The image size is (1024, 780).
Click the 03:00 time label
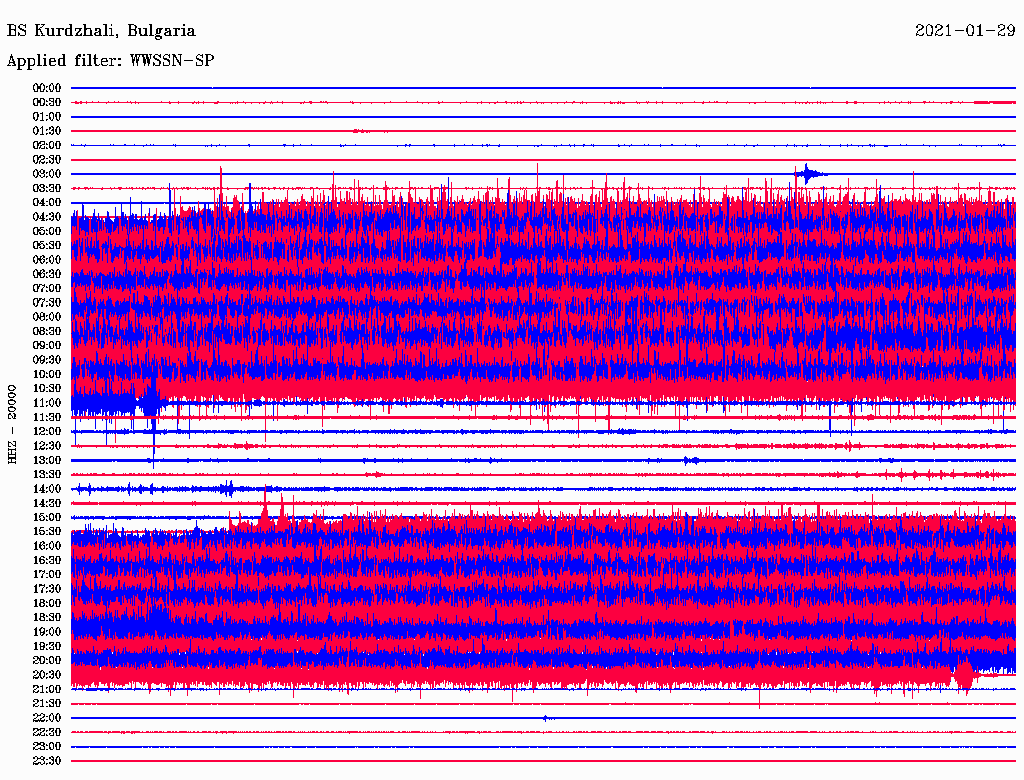[x=47, y=174]
